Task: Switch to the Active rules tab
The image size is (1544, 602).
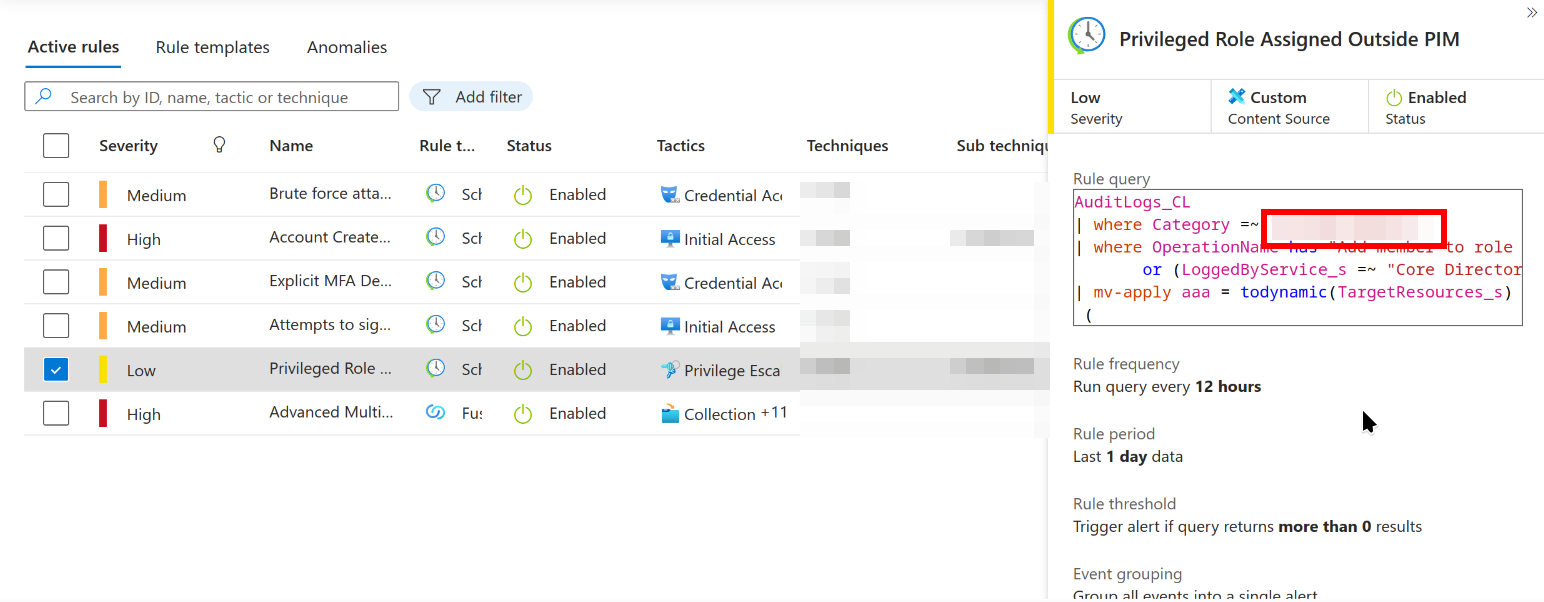Action: pos(73,47)
